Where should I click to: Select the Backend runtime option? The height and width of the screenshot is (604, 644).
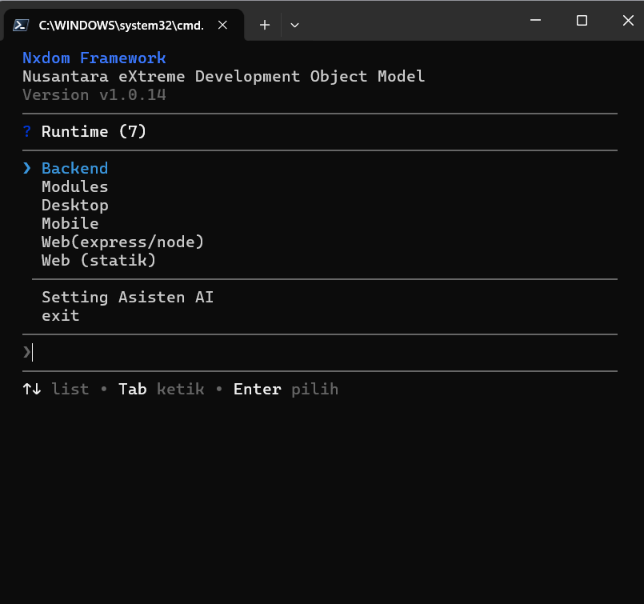pos(74,168)
